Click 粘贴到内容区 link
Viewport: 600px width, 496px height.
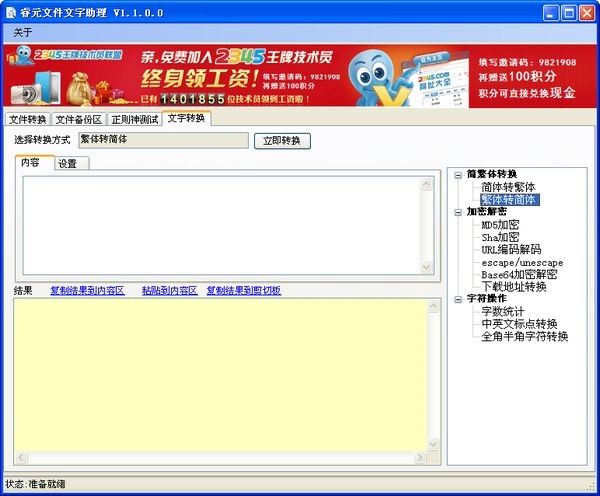tap(170, 290)
